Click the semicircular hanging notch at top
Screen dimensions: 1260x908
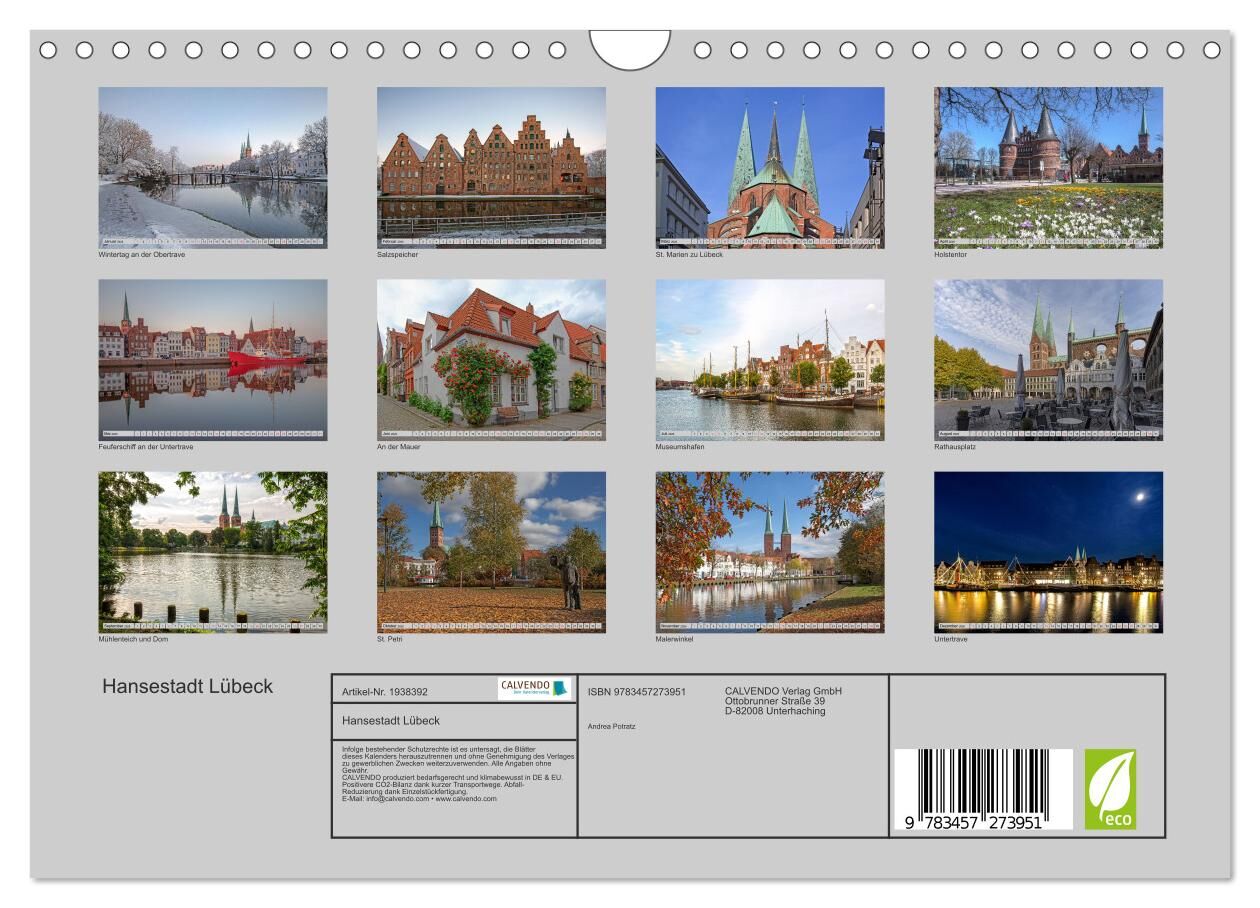coord(629,48)
